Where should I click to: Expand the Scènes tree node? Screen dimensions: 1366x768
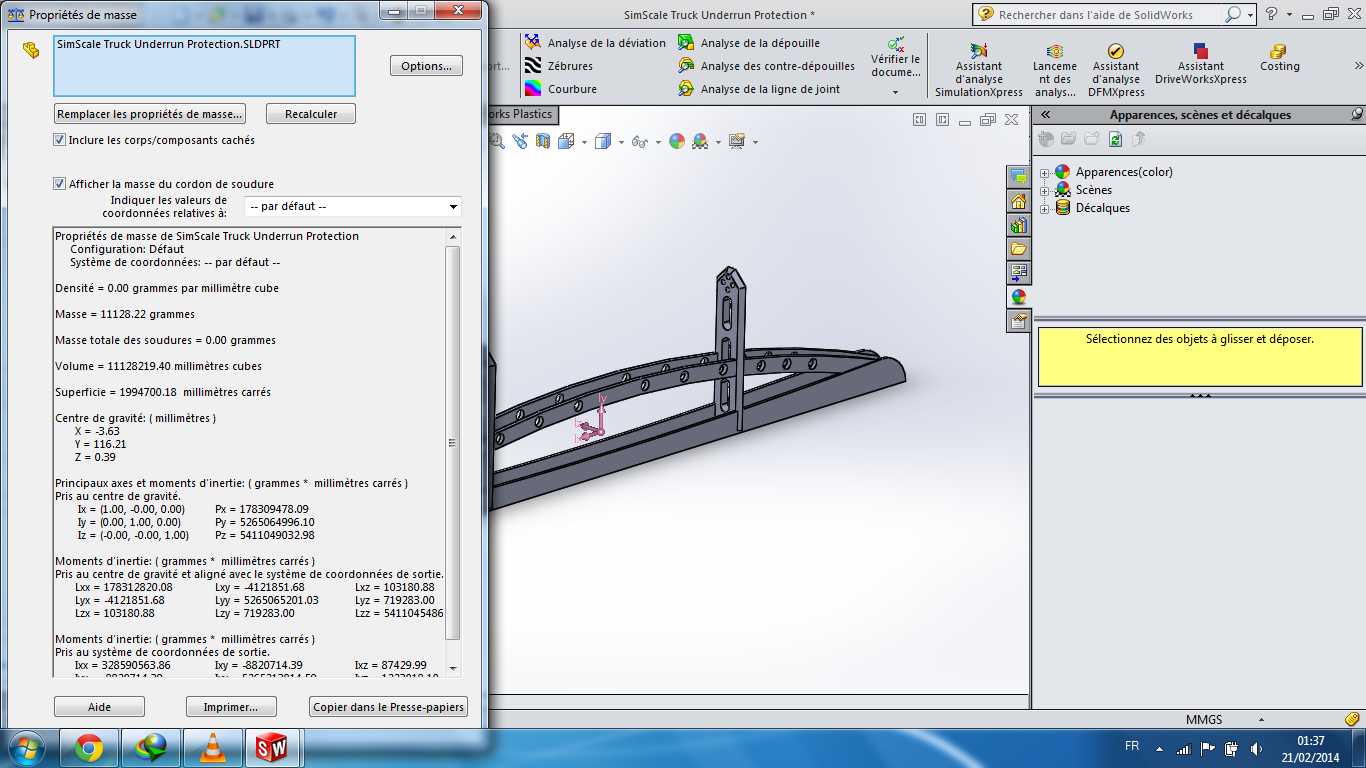pos(1045,190)
